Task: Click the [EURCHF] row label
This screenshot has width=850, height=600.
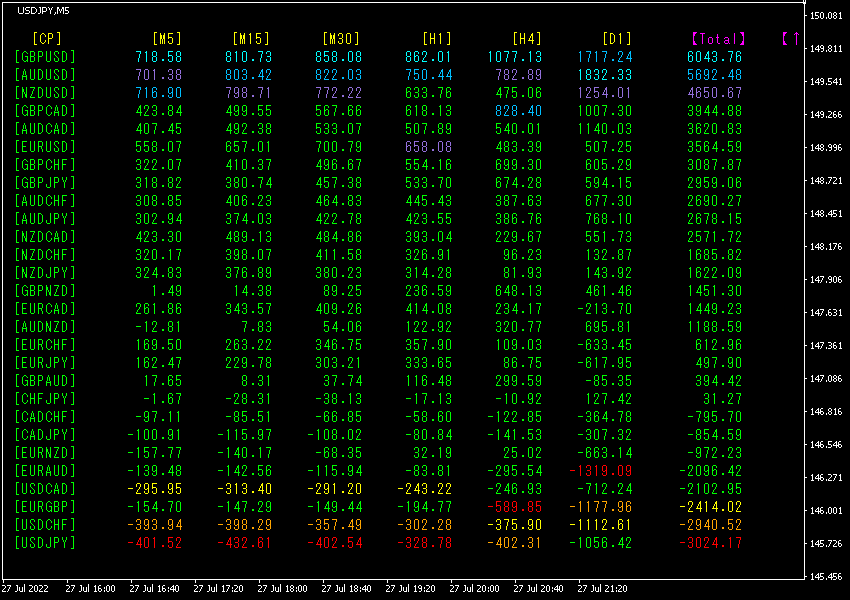Action: (x=46, y=345)
